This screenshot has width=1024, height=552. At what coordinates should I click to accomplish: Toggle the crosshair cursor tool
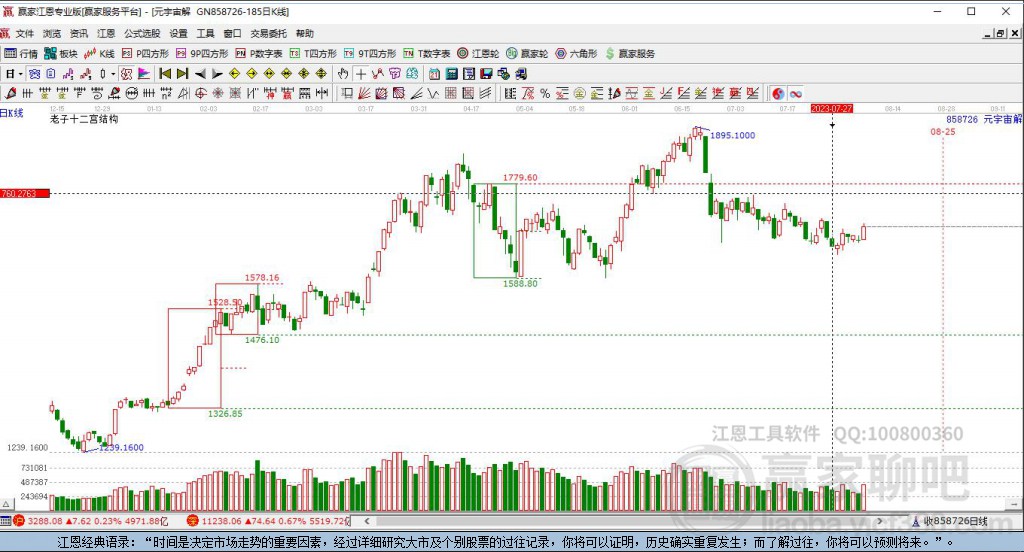click(360, 74)
